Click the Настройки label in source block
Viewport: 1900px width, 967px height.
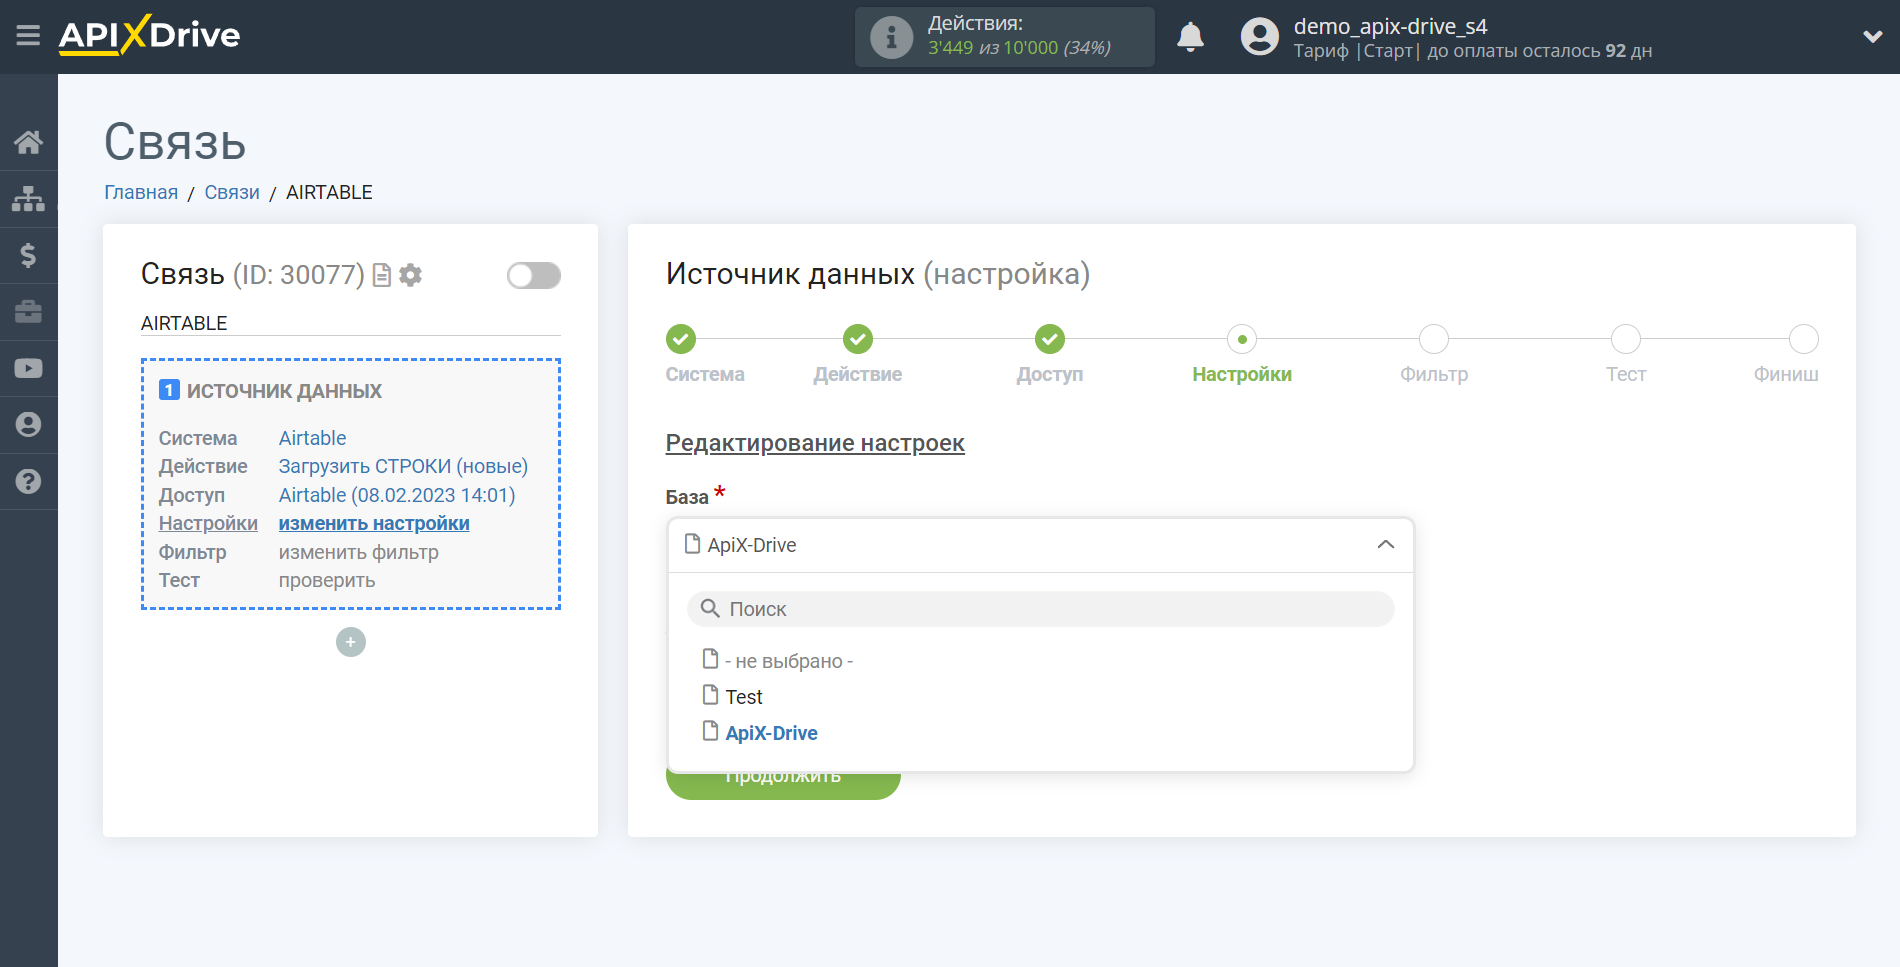click(208, 523)
